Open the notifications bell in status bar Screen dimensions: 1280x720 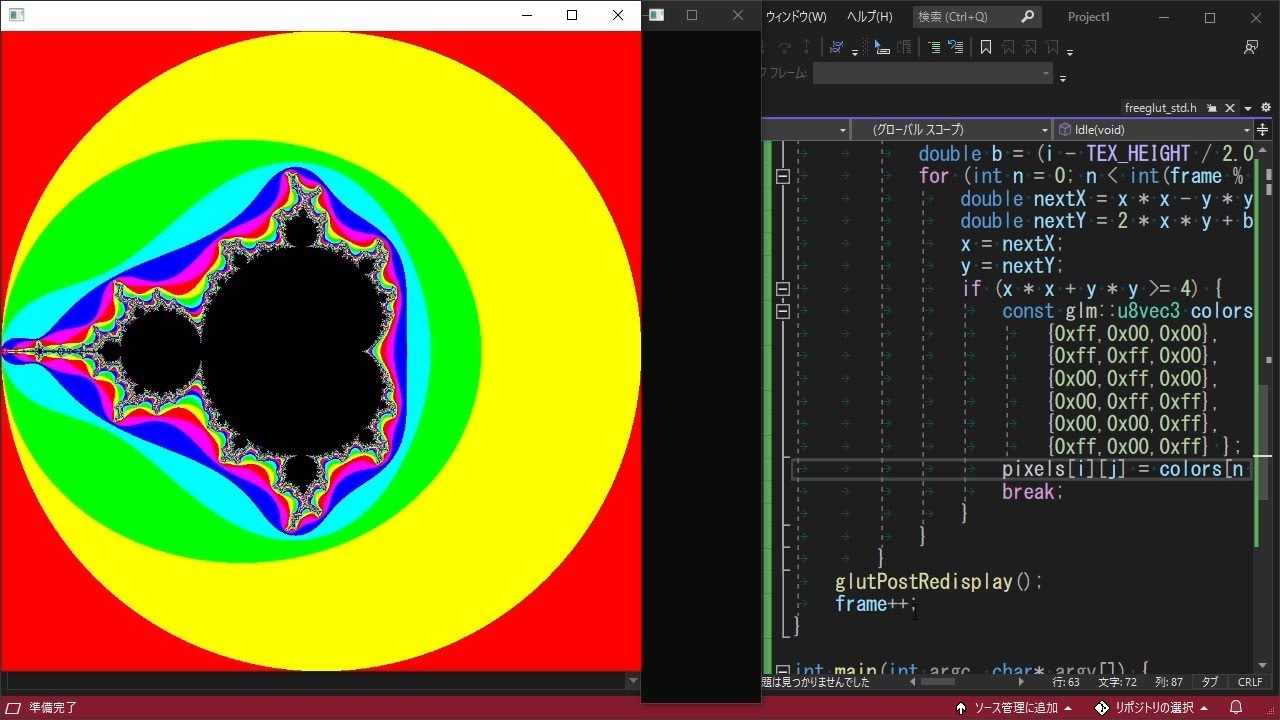(x=1235, y=708)
